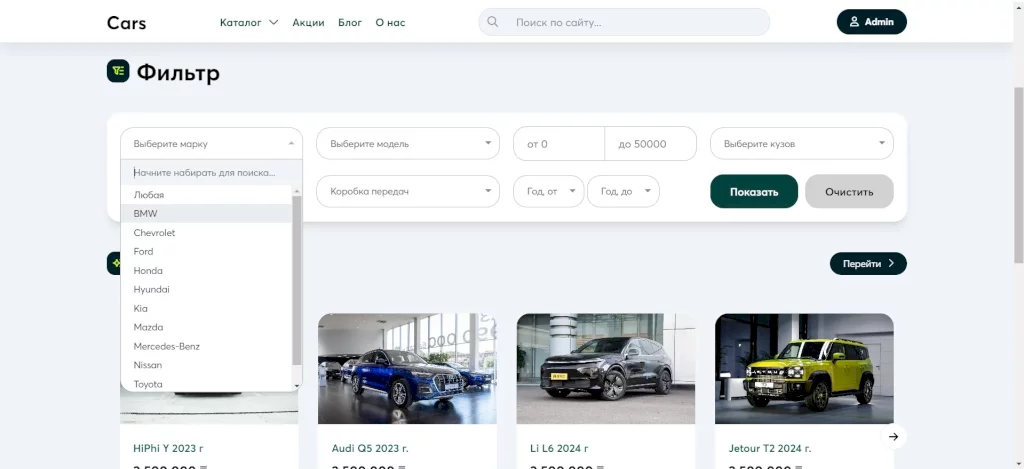Select Любая in brand list
The height and width of the screenshot is (469, 1024).
click(x=206, y=195)
